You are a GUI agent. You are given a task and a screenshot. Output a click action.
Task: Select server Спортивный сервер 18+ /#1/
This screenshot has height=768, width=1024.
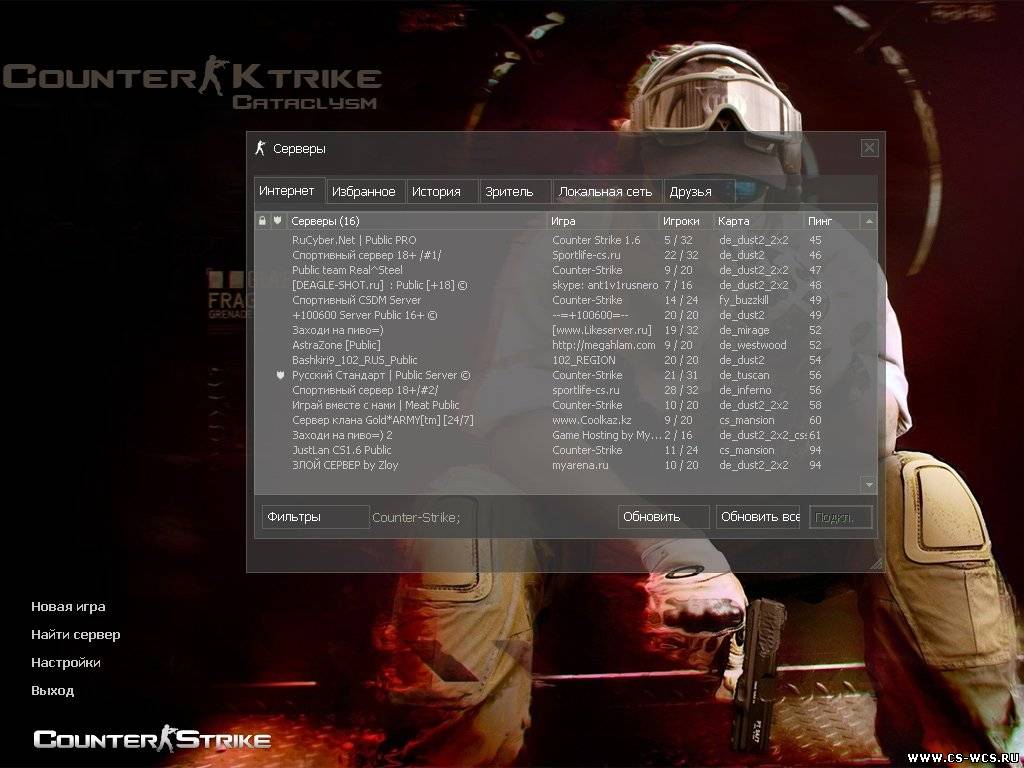click(x=558, y=255)
